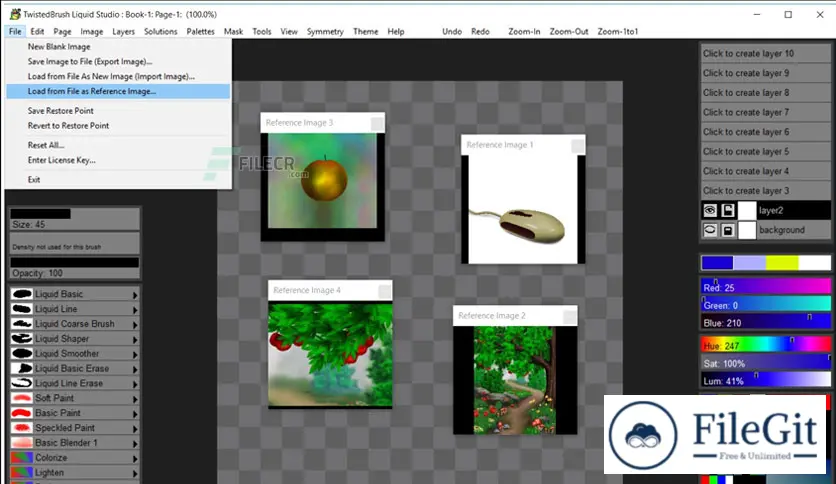The image size is (836, 484).
Task: Expand the Soft Paint submenu arrow
Action: (x=135, y=399)
